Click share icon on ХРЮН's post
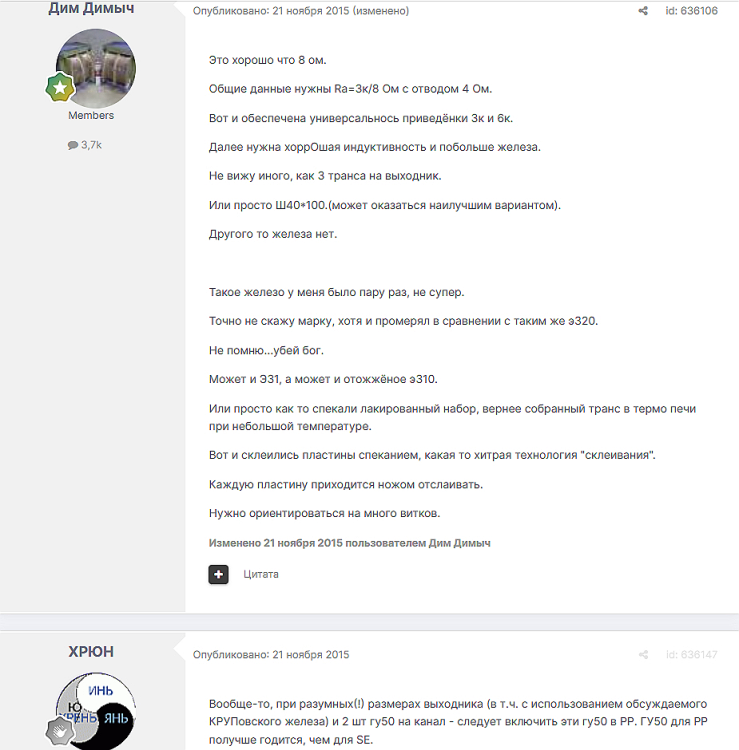This screenshot has height=750, width=739. (x=643, y=654)
